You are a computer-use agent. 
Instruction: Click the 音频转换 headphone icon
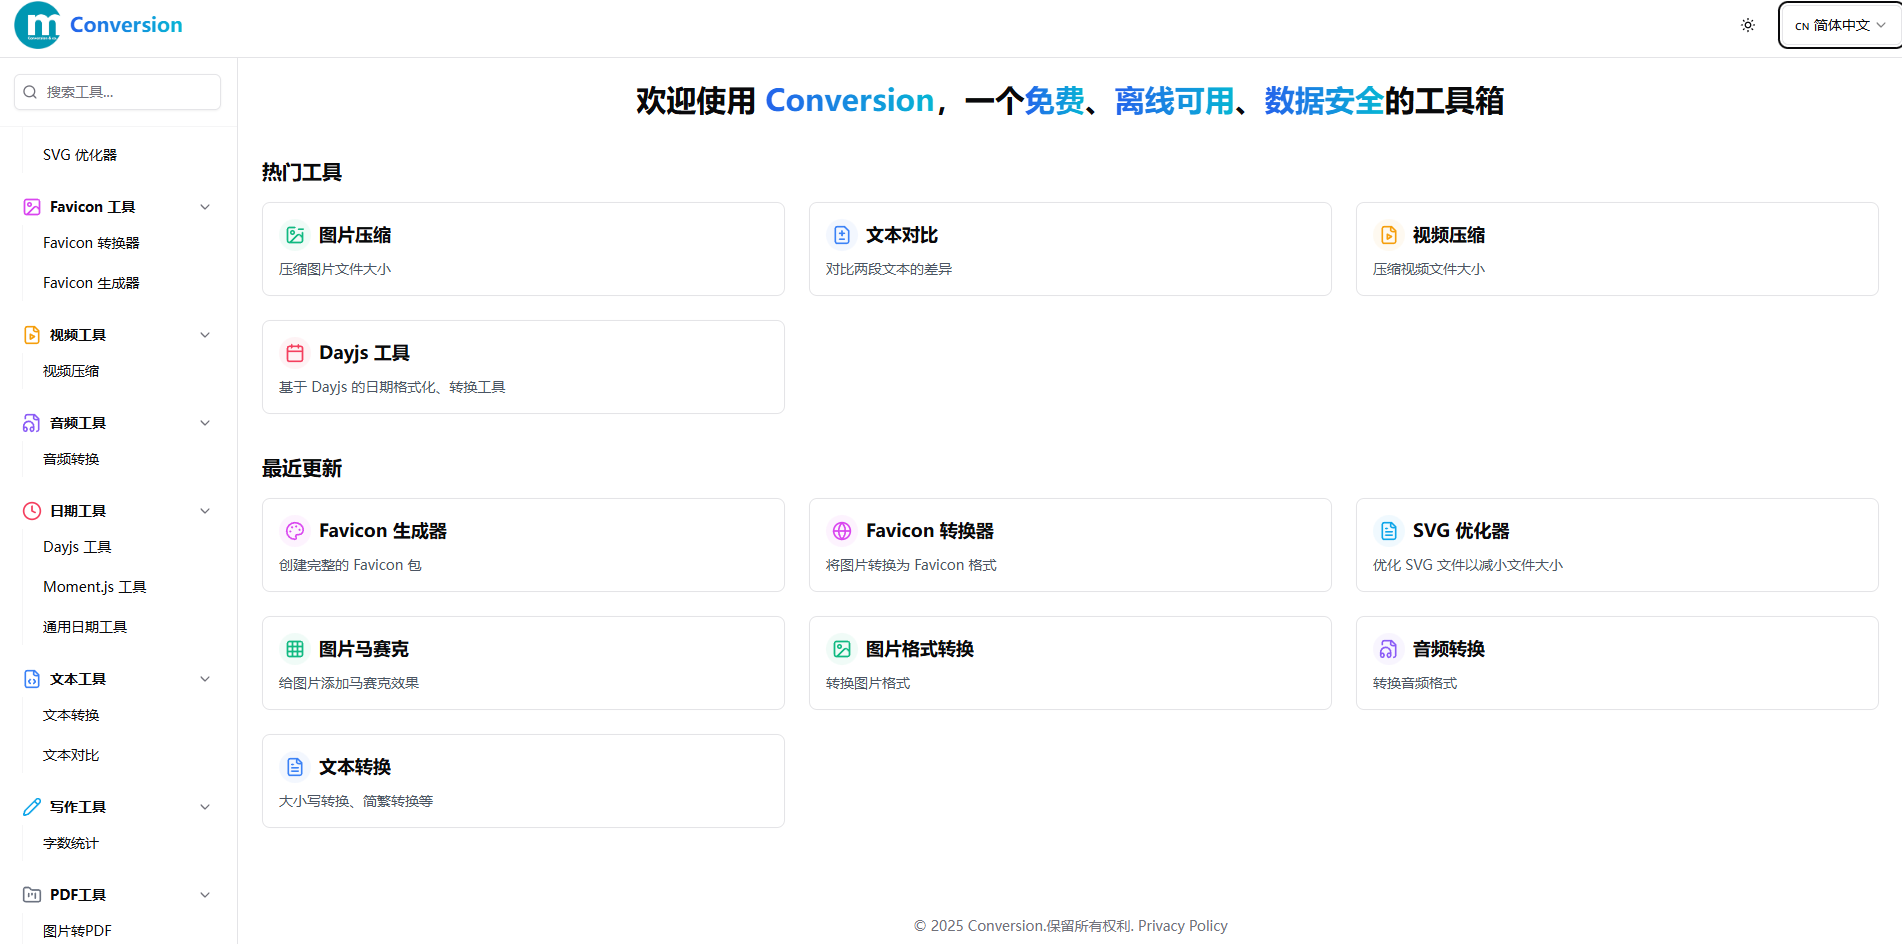click(x=1389, y=649)
